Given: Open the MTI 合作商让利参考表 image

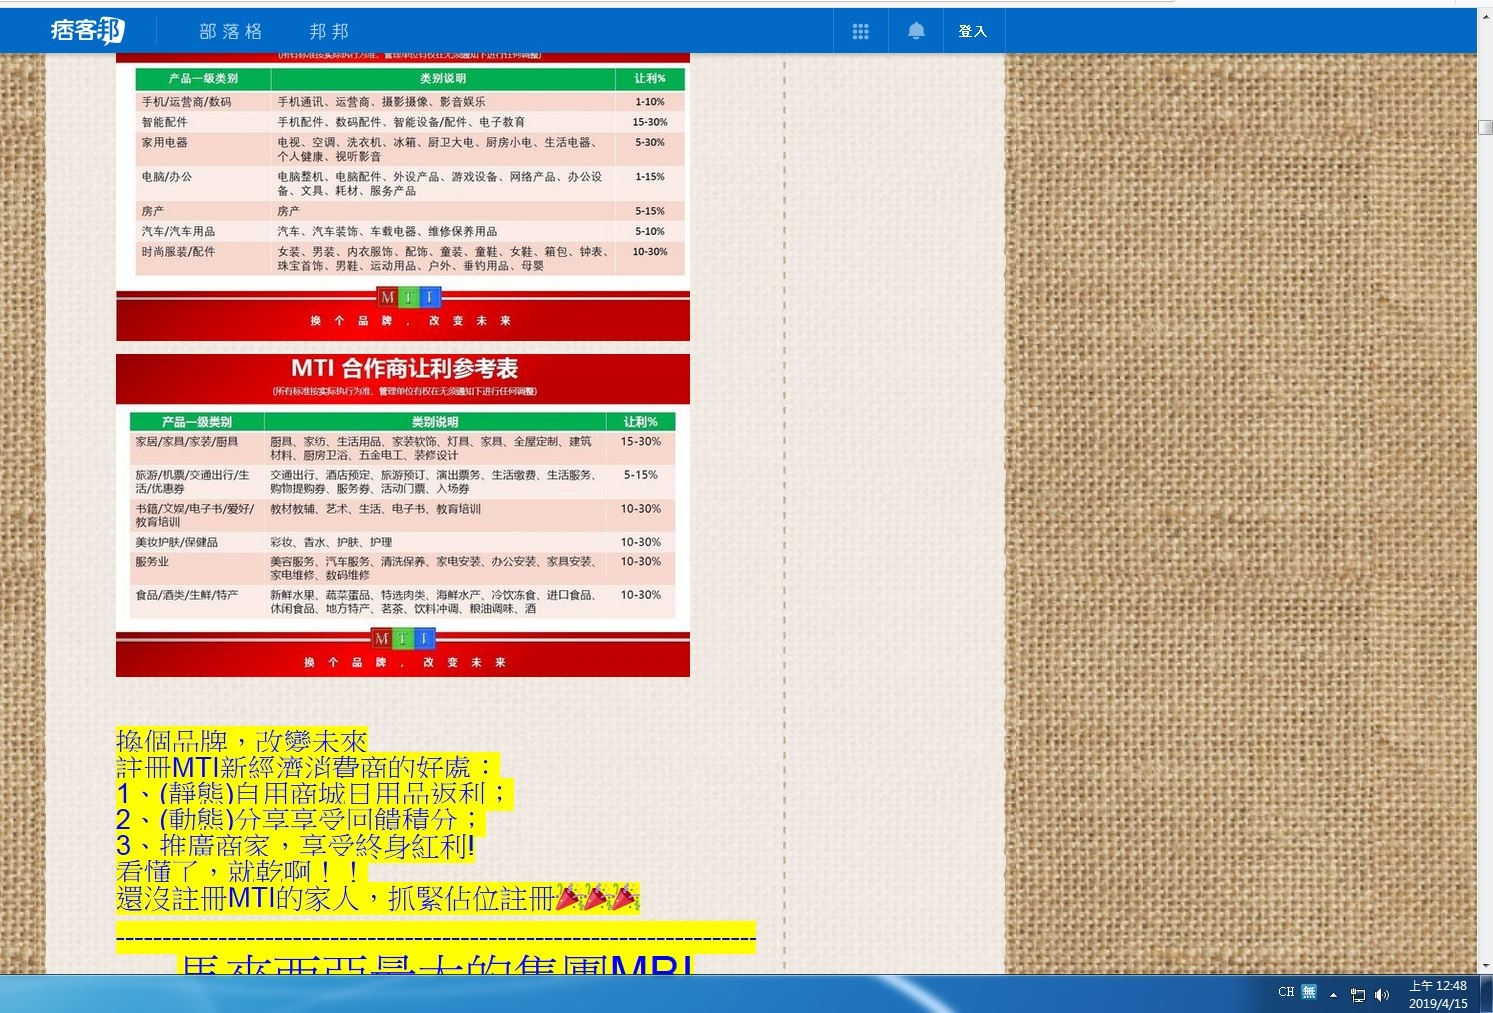Looking at the screenshot, I should click(403, 515).
